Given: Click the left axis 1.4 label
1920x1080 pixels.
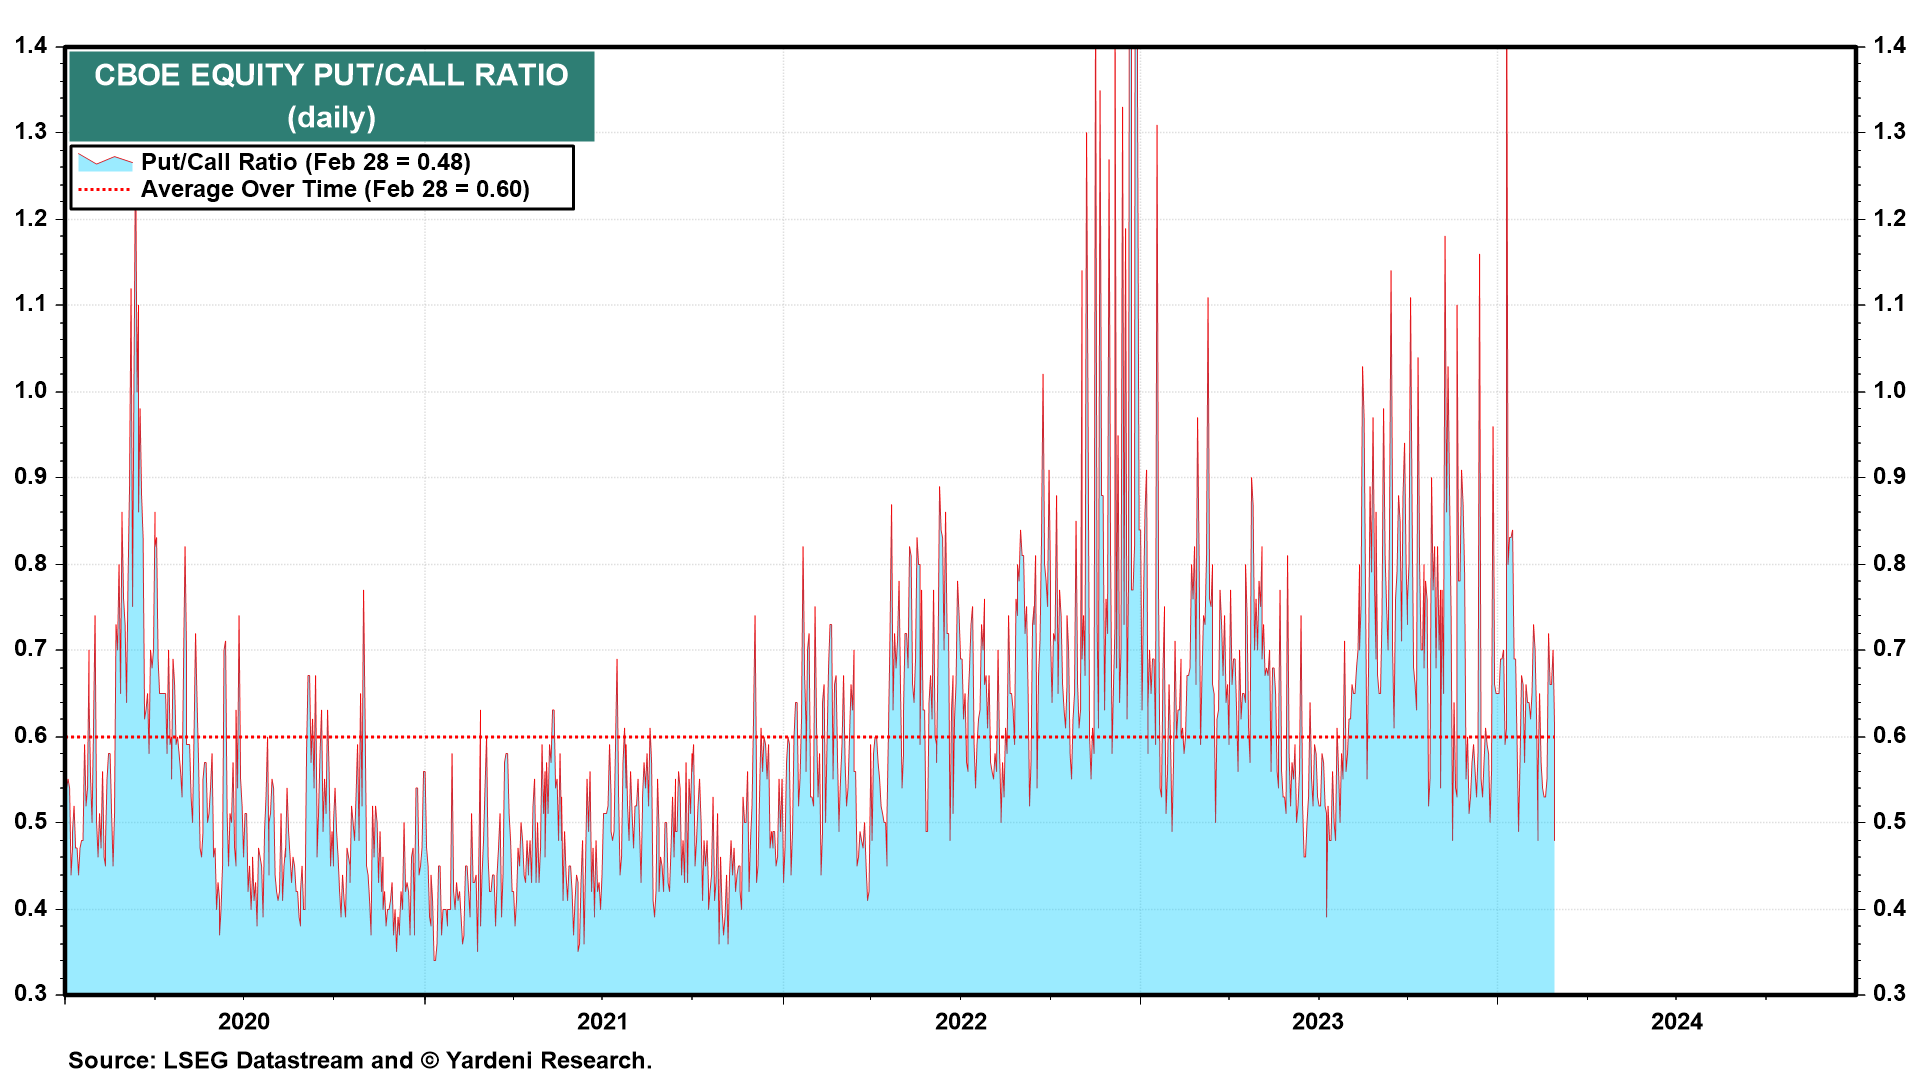Looking at the screenshot, I should 30,46.
